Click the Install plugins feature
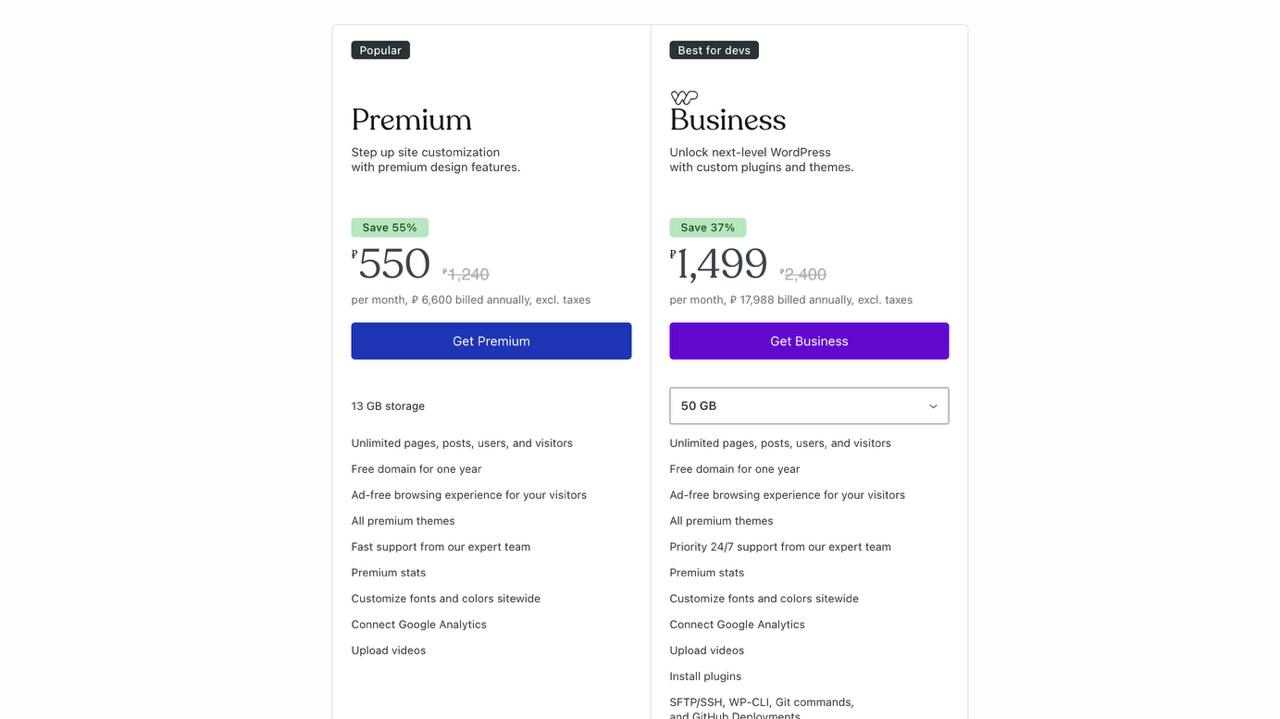Viewport: 1280px width, 719px height. [705, 677]
